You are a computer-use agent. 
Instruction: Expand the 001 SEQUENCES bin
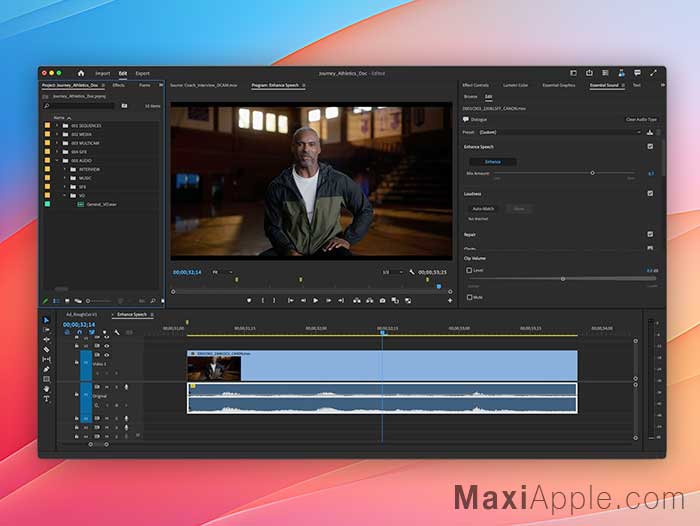57,125
